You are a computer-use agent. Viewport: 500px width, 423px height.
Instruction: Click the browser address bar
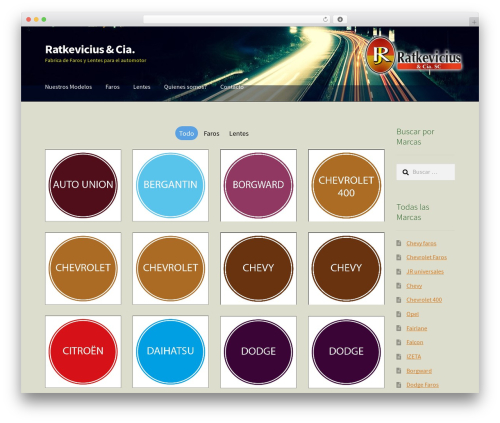[237, 19]
